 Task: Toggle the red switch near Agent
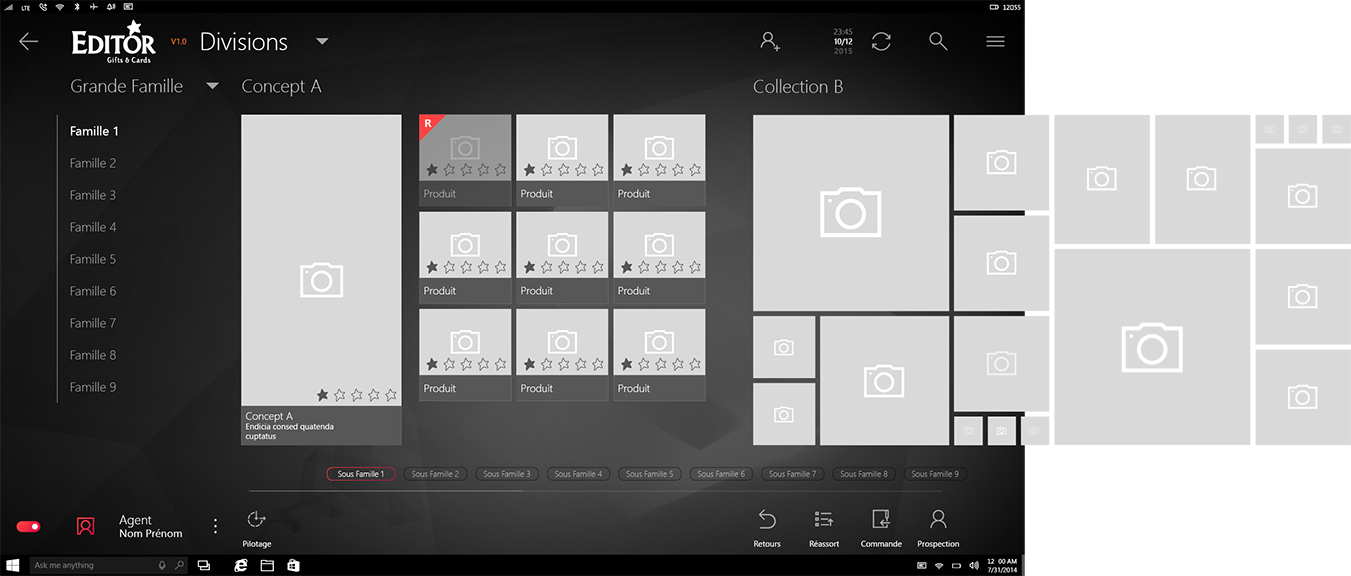coord(28,526)
